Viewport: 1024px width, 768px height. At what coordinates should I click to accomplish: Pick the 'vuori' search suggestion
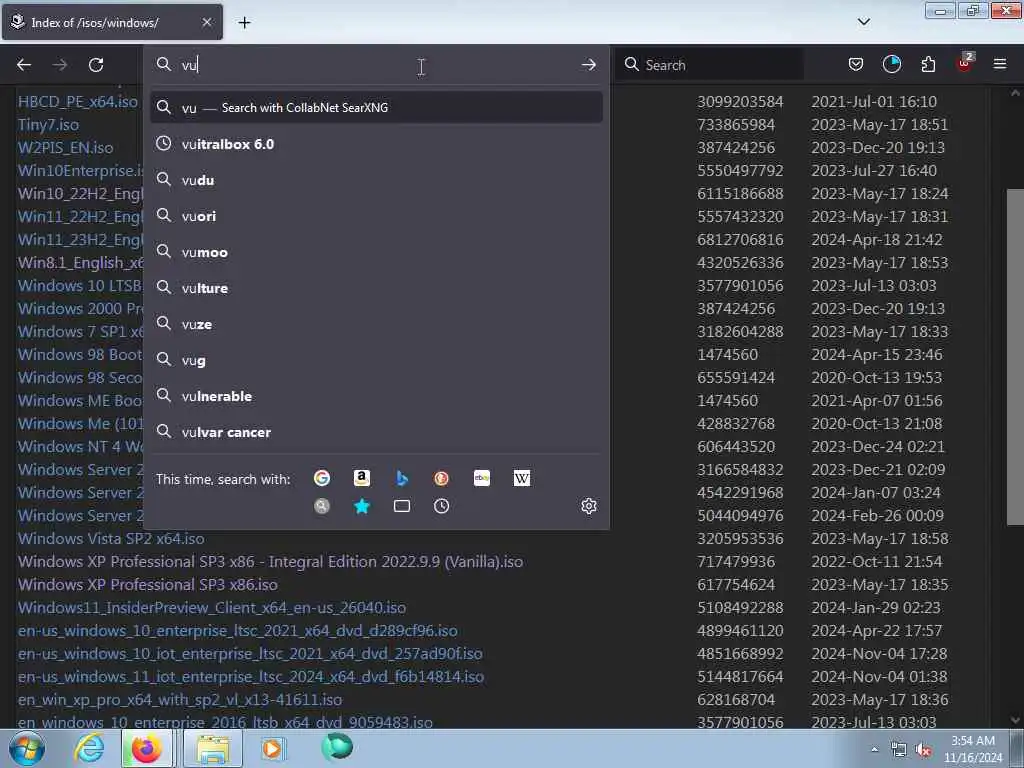click(x=376, y=216)
